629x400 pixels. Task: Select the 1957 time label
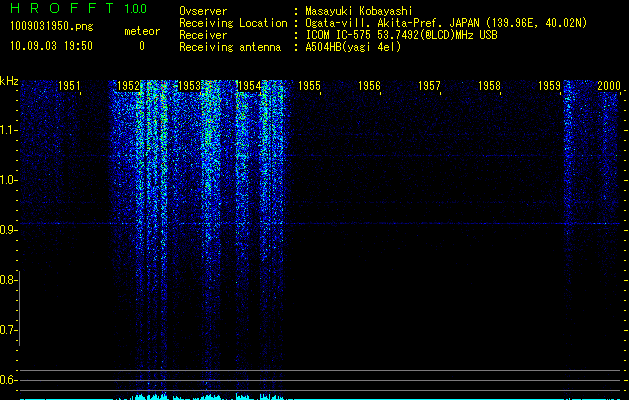(x=429, y=86)
